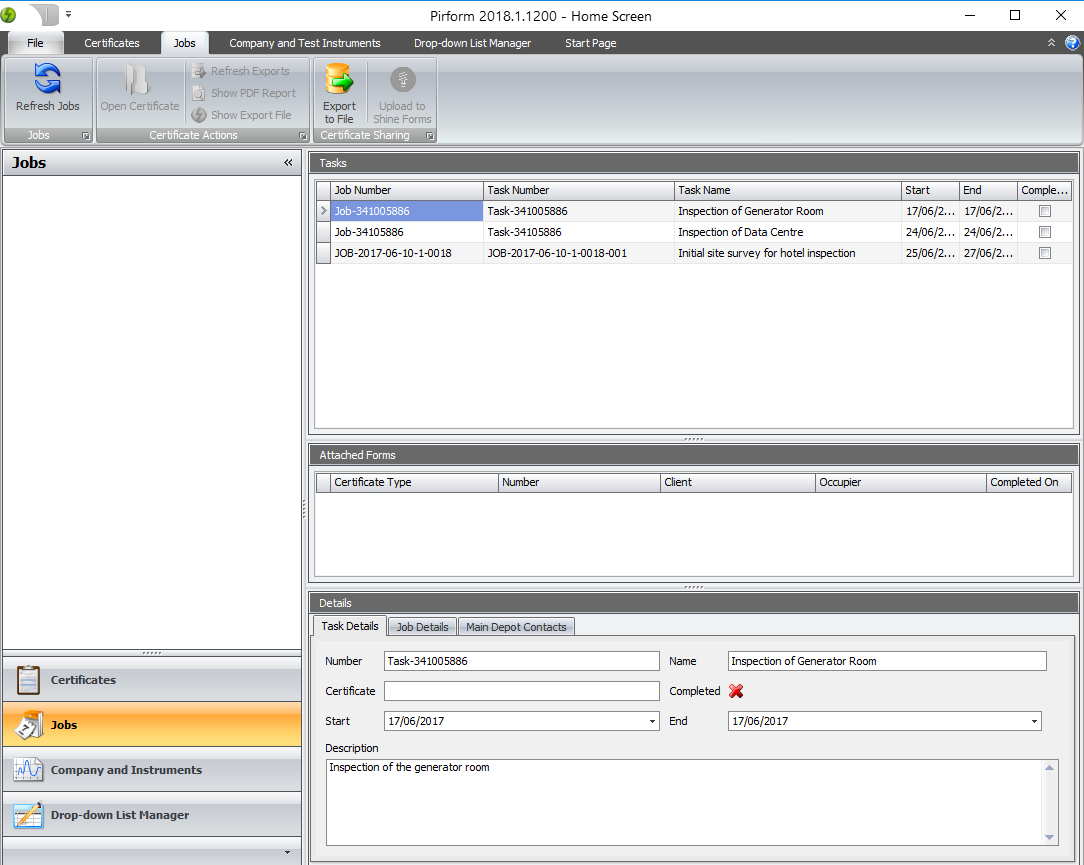The image size is (1084, 865).
Task: Tick Completed checkbox for Inspection of Data Centre
Action: [x=1045, y=232]
